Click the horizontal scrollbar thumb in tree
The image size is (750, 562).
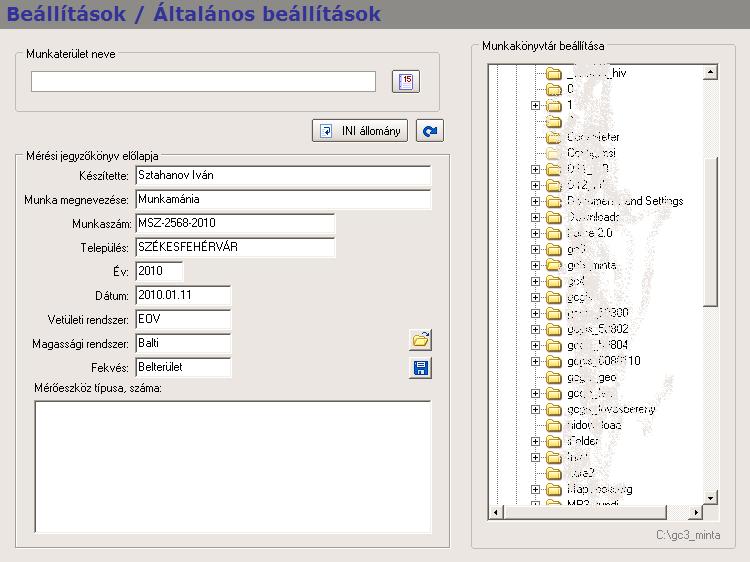pyautogui.click(x=585, y=513)
